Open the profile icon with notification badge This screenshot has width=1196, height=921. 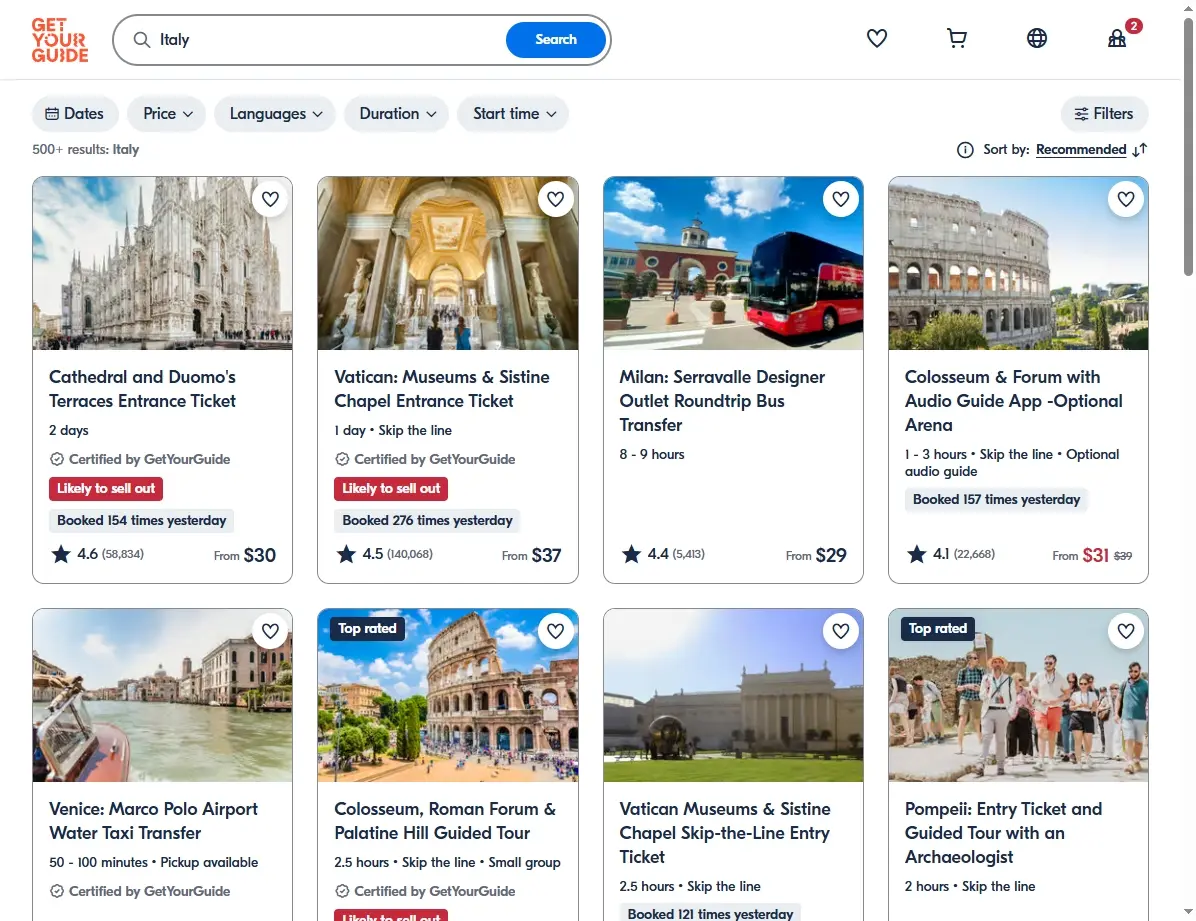[1117, 38]
